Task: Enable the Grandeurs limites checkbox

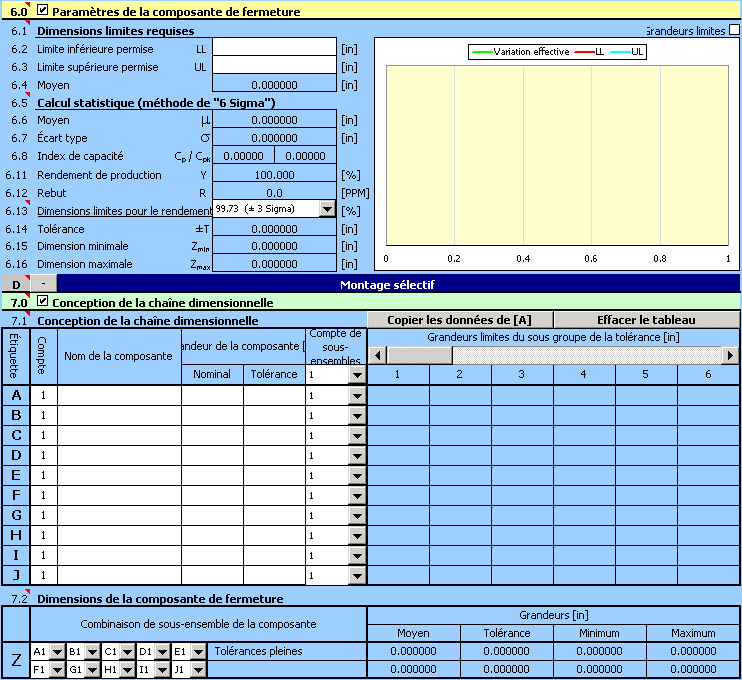Action: 734,30
